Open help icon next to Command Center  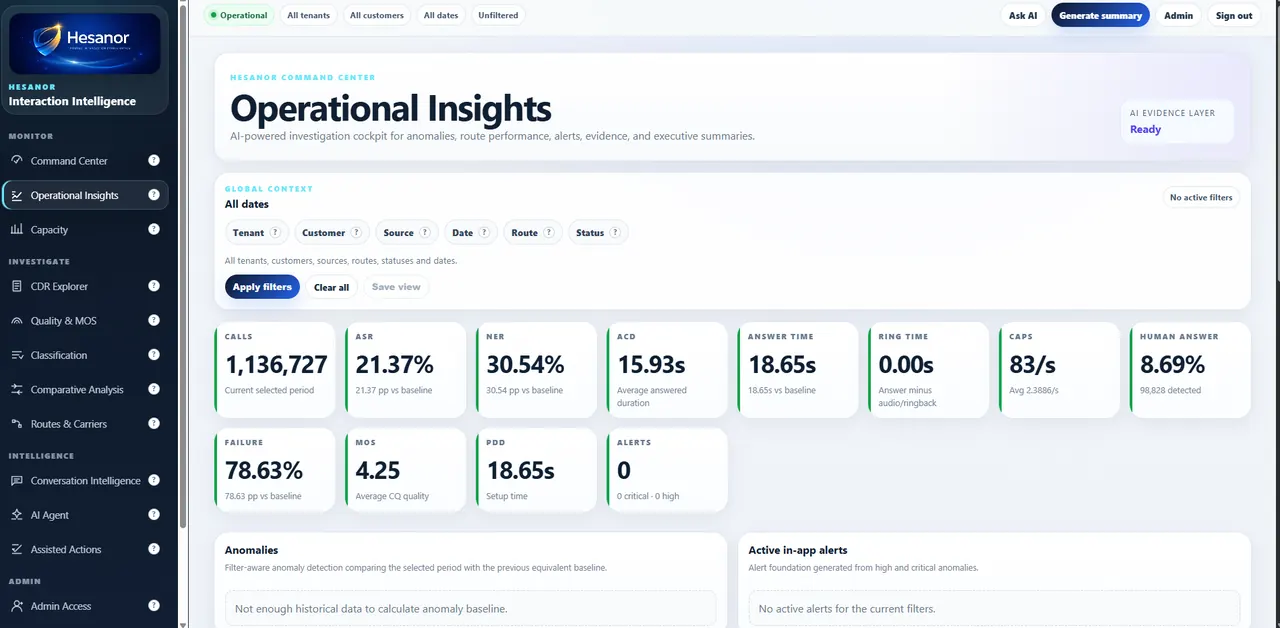point(154,160)
